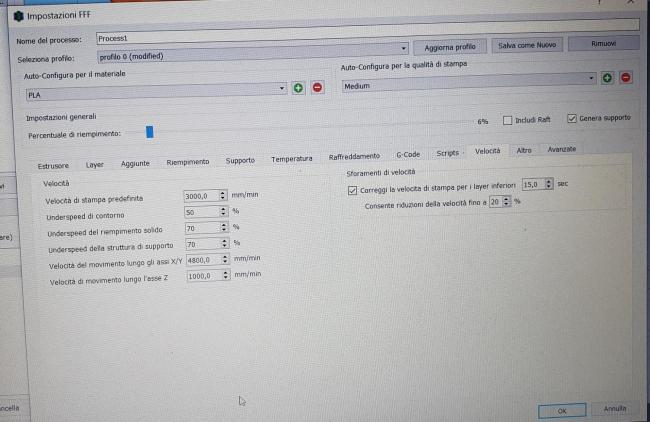Click the green add material button beside PLA
Viewport: 650px width, 422px height.
(x=298, y=89)
